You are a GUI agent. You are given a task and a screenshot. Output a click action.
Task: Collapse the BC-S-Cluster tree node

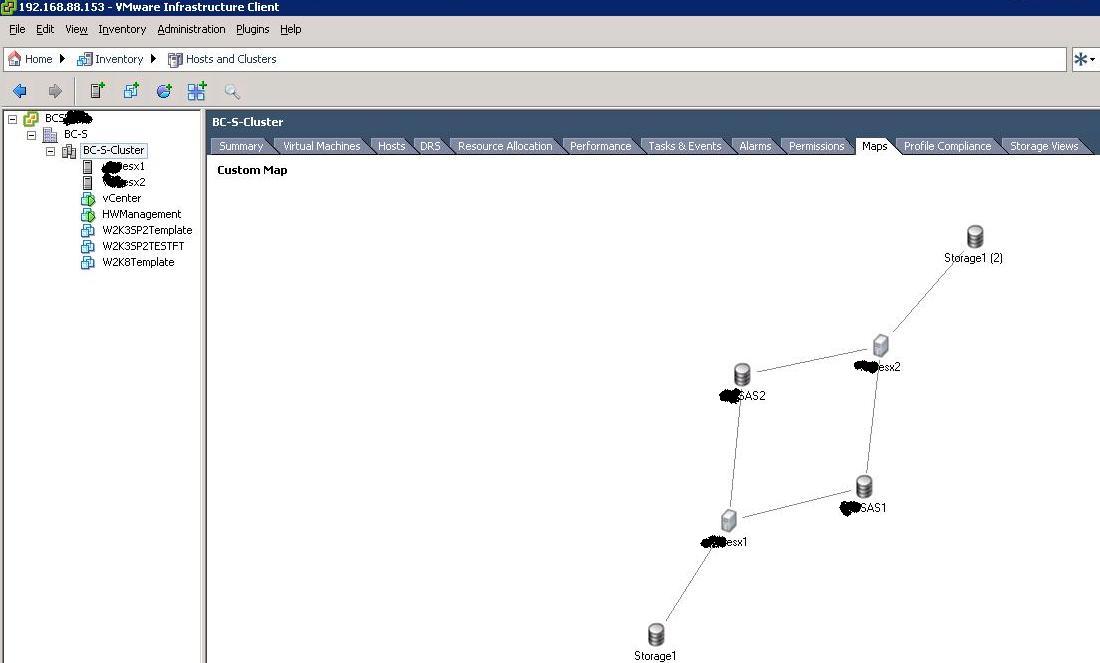[x=50, y=151]
